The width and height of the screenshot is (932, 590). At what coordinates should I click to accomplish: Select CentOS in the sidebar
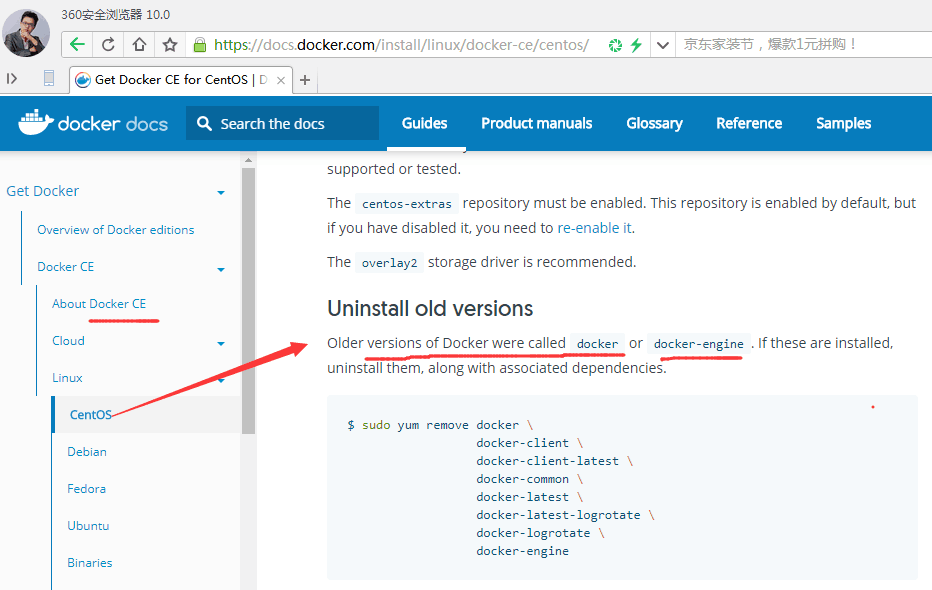point(90,415)
